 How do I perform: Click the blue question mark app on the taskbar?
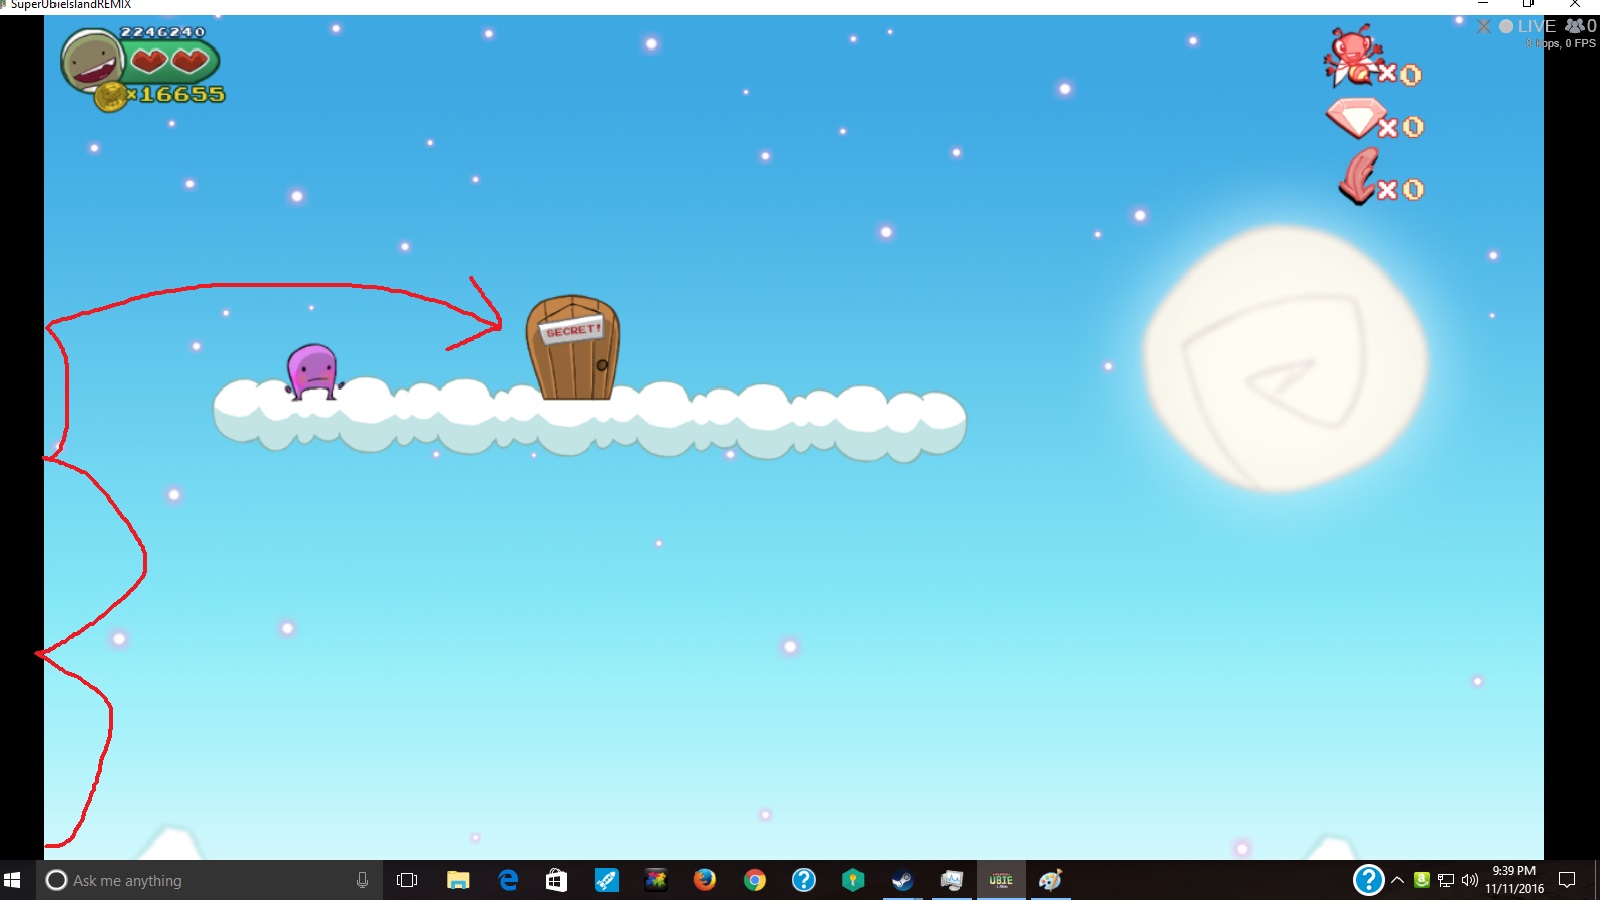[804, 880]
